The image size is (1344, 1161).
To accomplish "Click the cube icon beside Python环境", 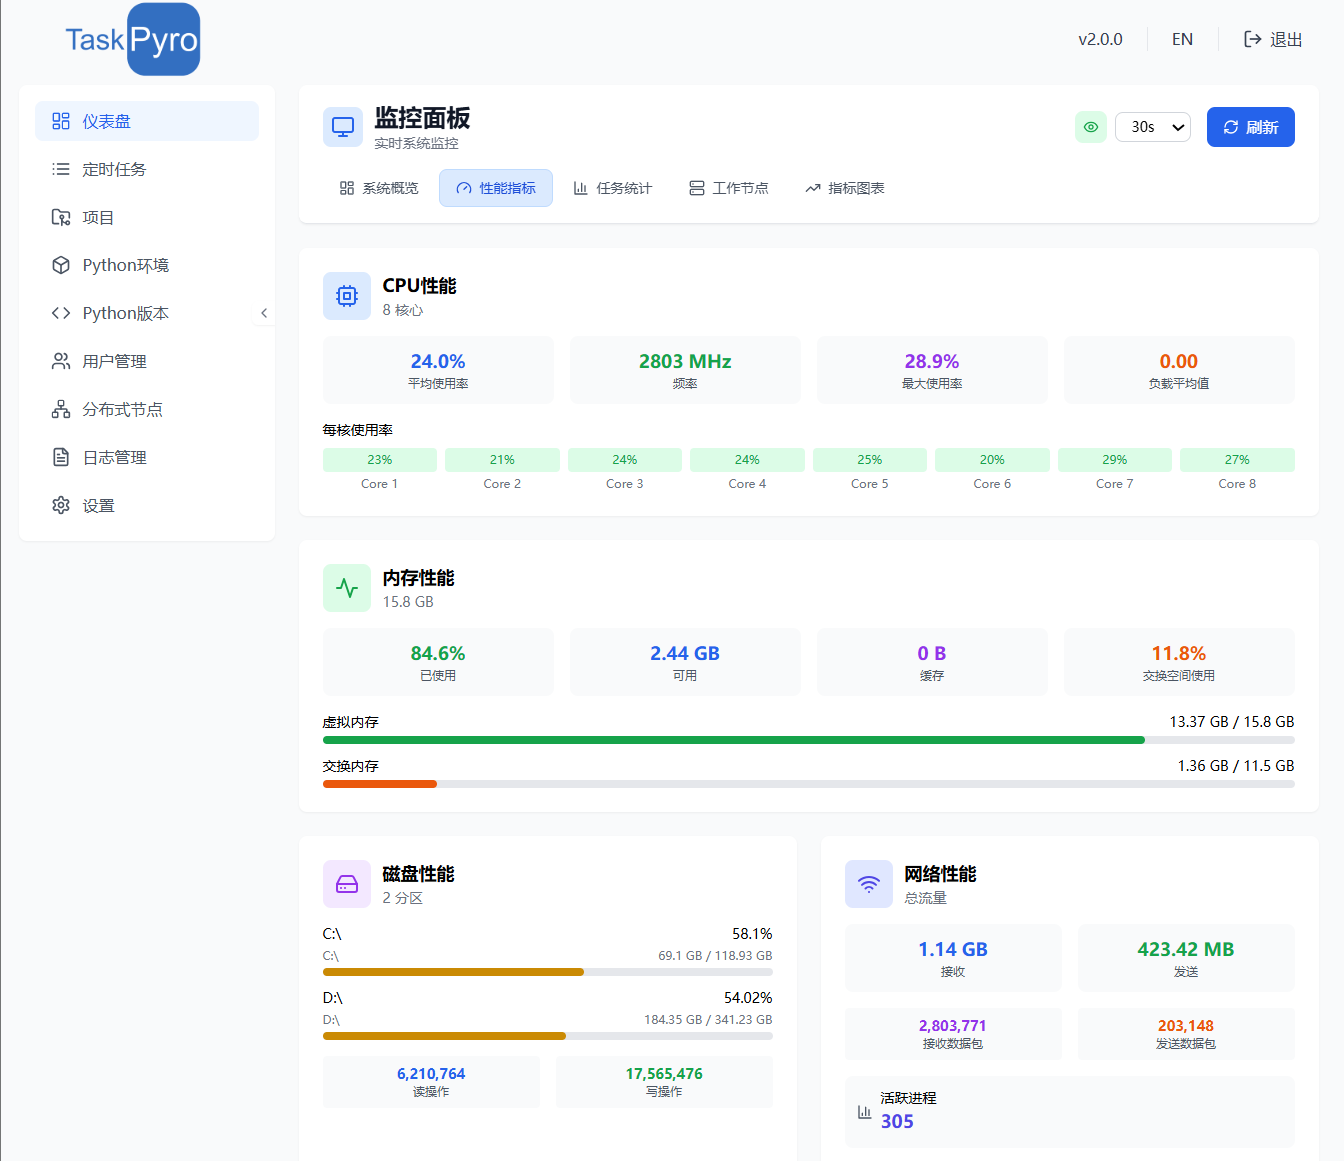I will click(61, 265).
